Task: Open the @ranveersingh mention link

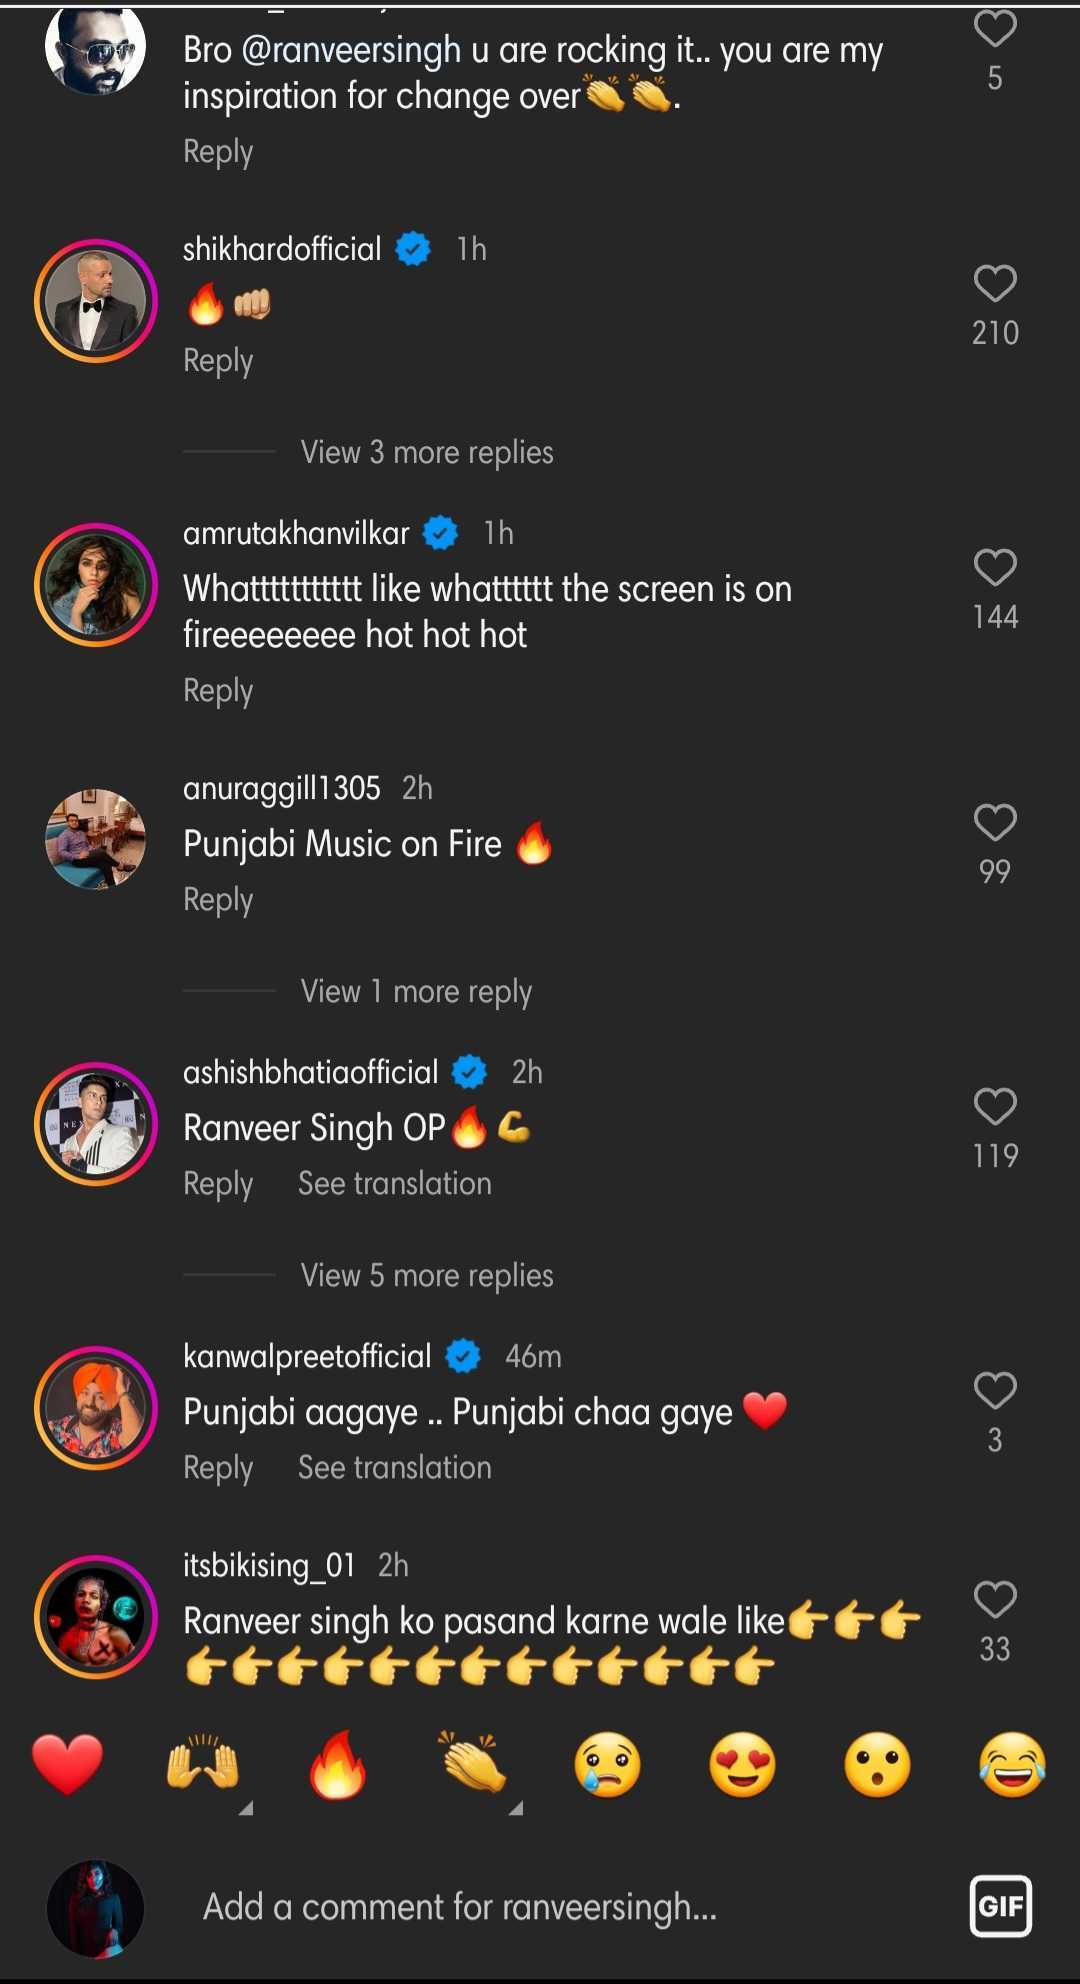Action: 351,50
